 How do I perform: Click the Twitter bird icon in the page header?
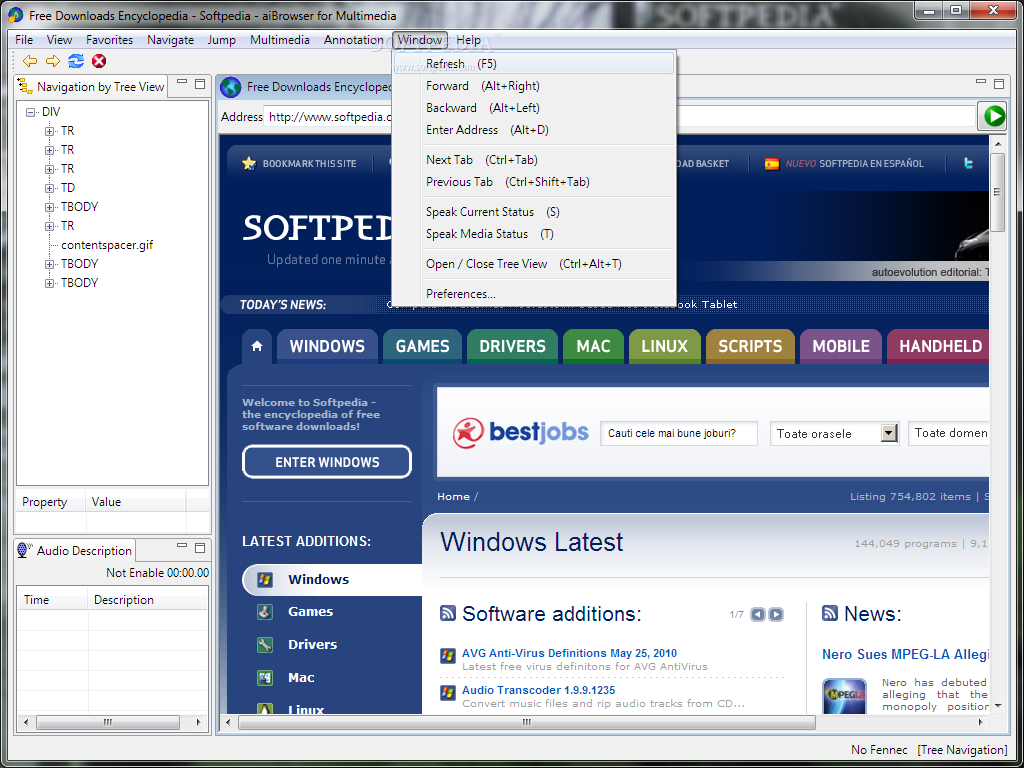(x=968, y=163)
